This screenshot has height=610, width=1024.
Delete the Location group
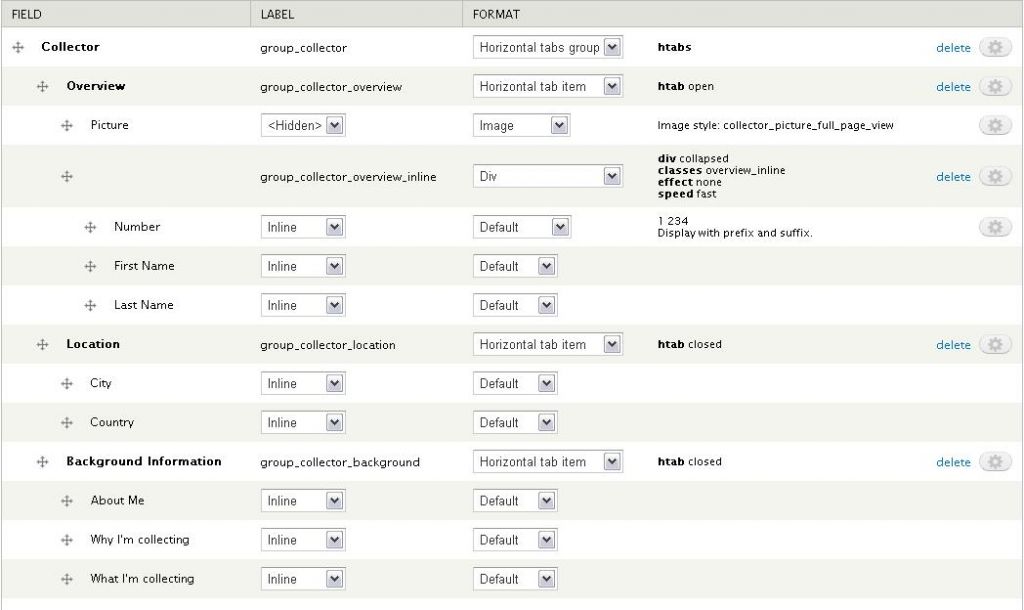(x=953, y=345)
